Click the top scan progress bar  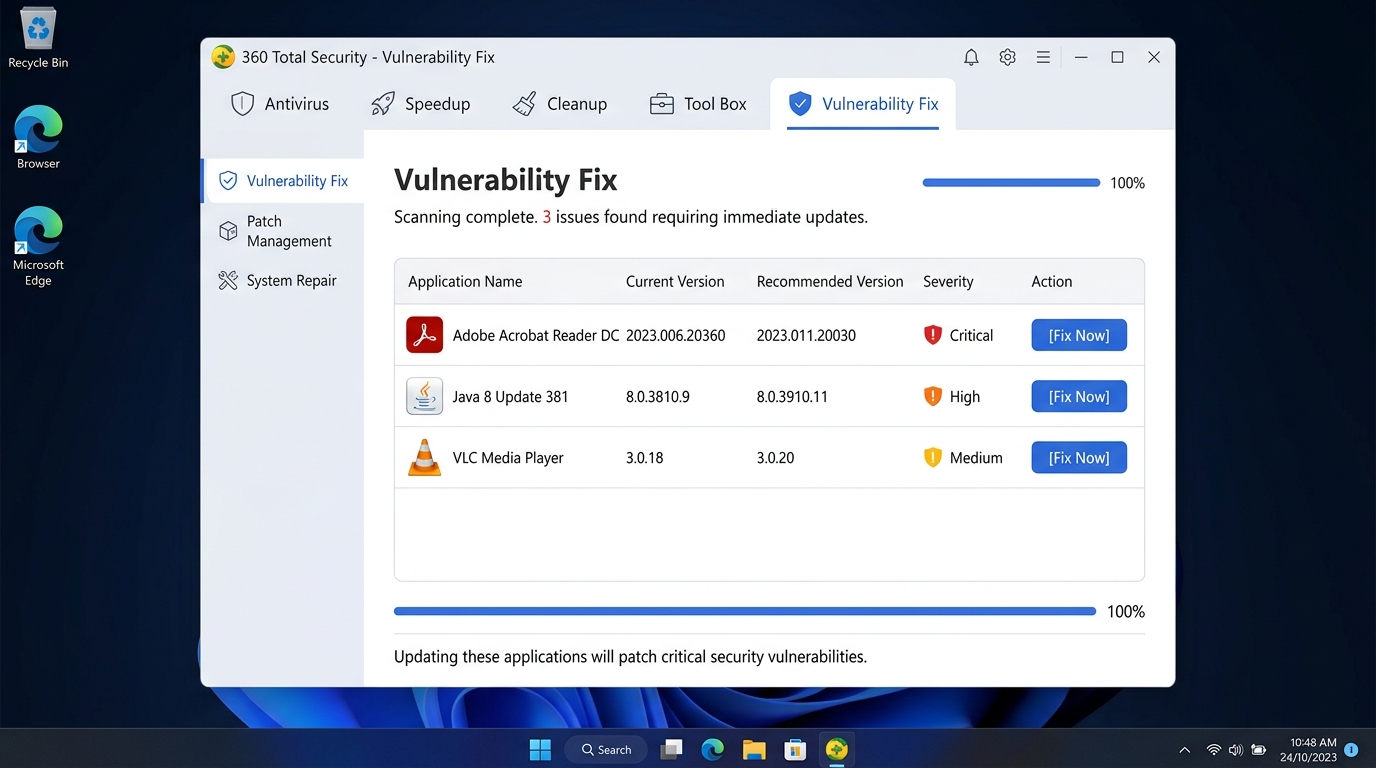[1010, 182]
